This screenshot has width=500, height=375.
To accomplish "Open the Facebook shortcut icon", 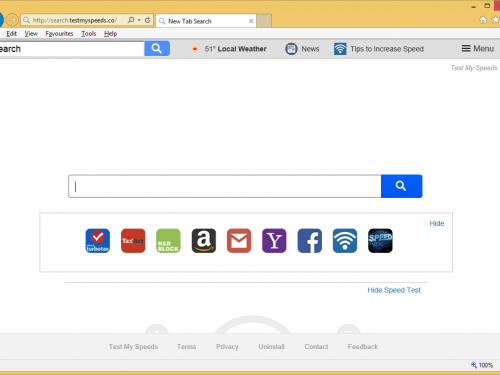I will coord(310,241).
